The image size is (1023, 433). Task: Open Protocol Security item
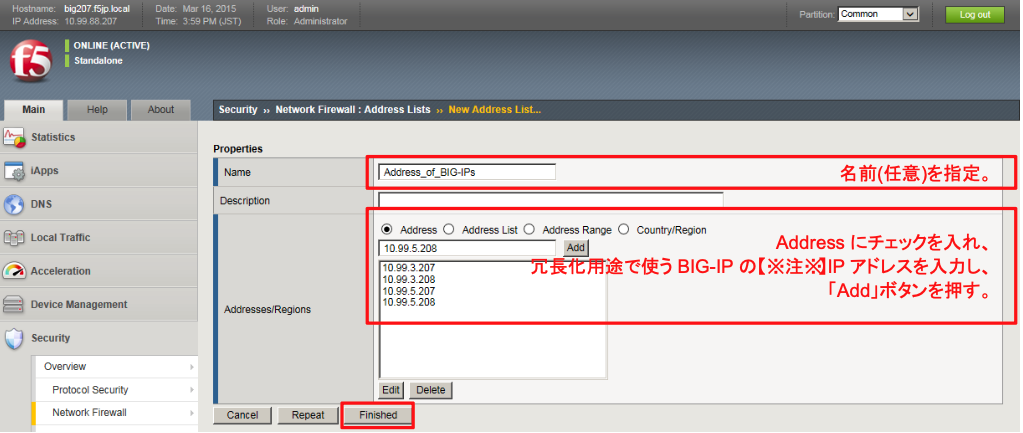[114, 390]
